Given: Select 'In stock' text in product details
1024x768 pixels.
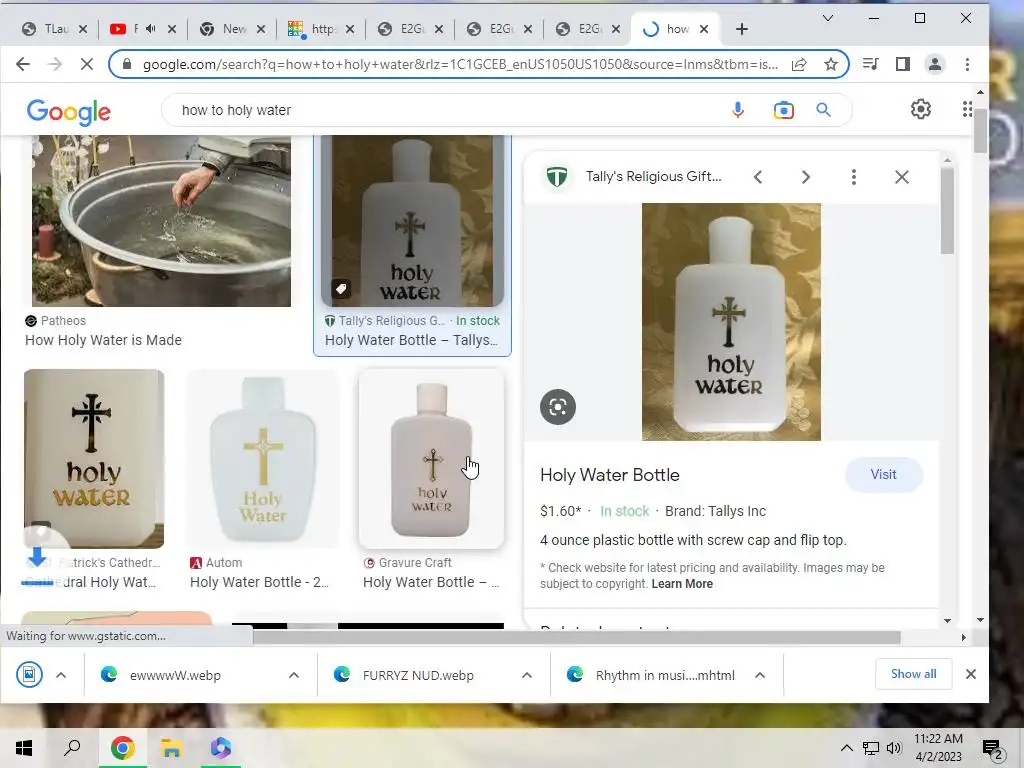Looking at the screenshot, I should click(x=624, y=511).
